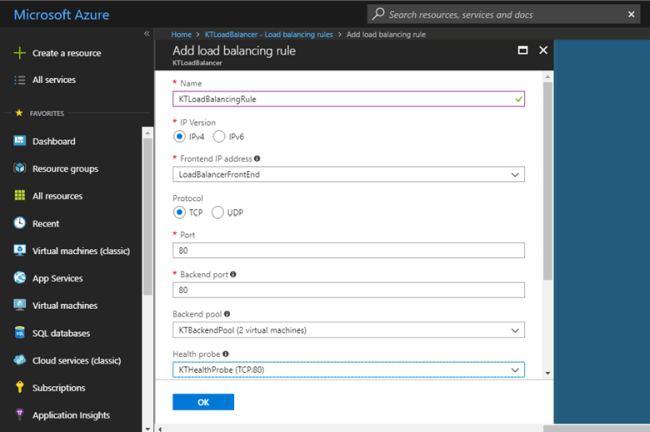The height and width of the screenshot is (432, 650).
Task: Click the panel vertical scrollbar
Action: click(x=547, y=180)
